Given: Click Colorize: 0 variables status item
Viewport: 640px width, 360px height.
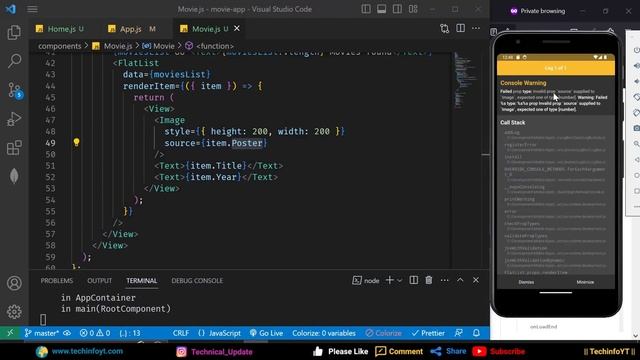Looking at the screenshot, I should (x=324, y=333).
